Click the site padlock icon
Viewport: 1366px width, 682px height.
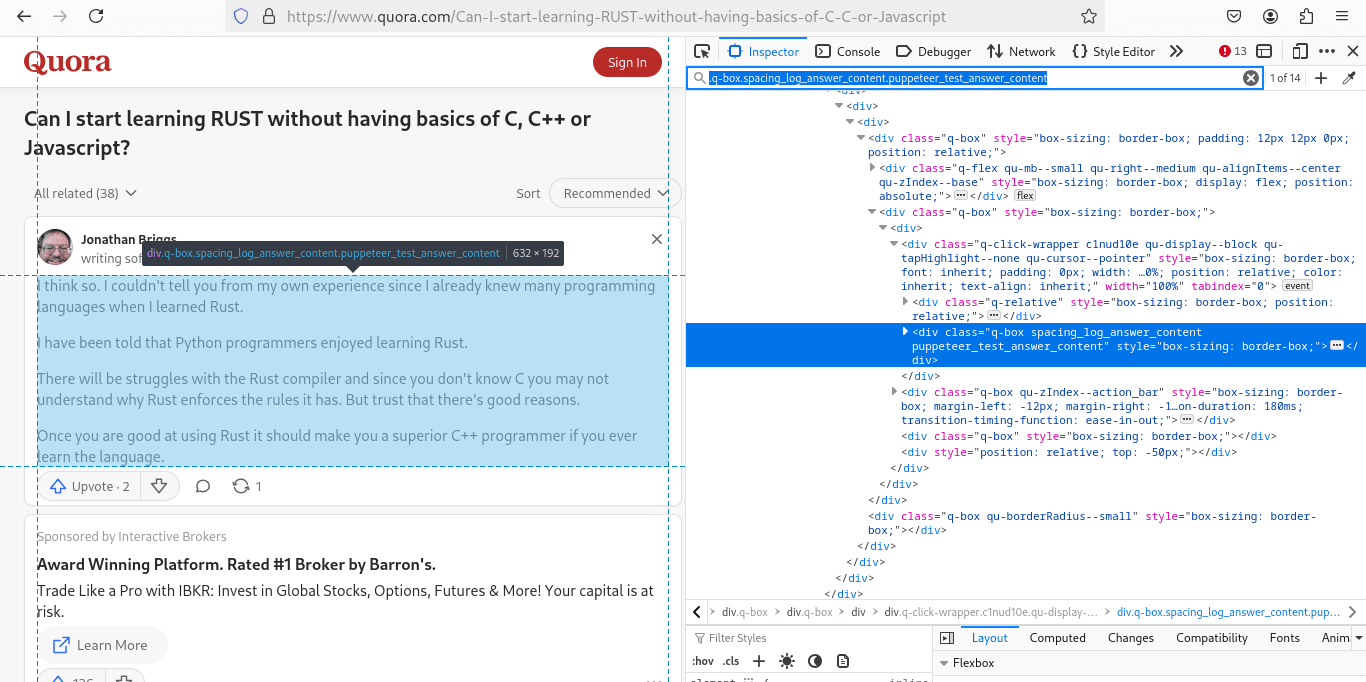click(268, 16)
